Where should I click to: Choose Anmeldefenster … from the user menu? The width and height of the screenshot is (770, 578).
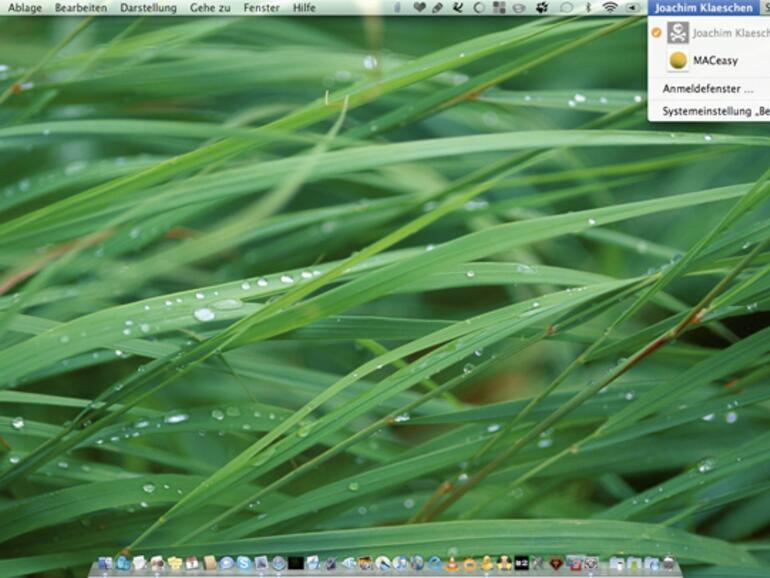(709, 89)
